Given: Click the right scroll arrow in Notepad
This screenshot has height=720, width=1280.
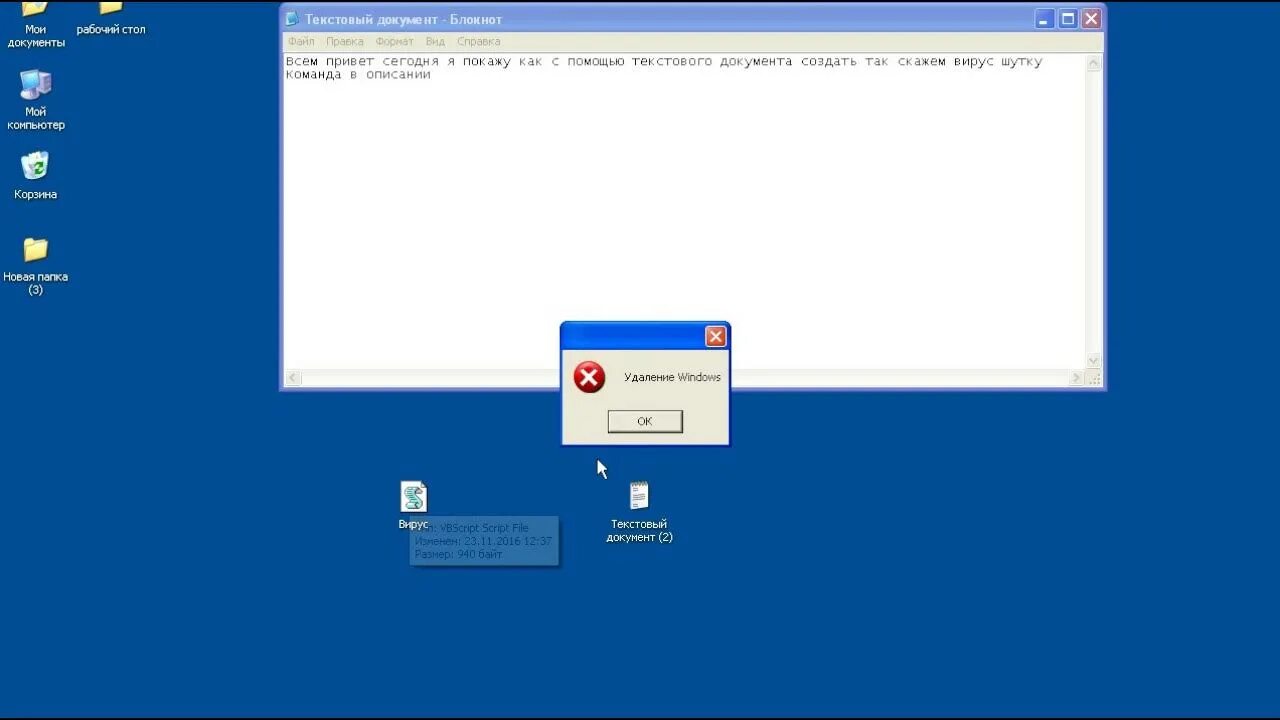Looking at the screenshot, I should click(1076, 378).
